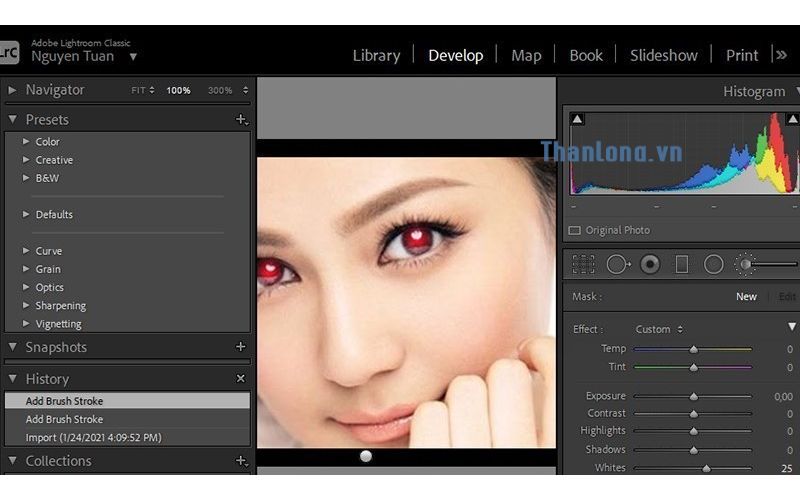Select the Spot Removal tool
This screenshot has width=800, height=500.
click(617, 264)
